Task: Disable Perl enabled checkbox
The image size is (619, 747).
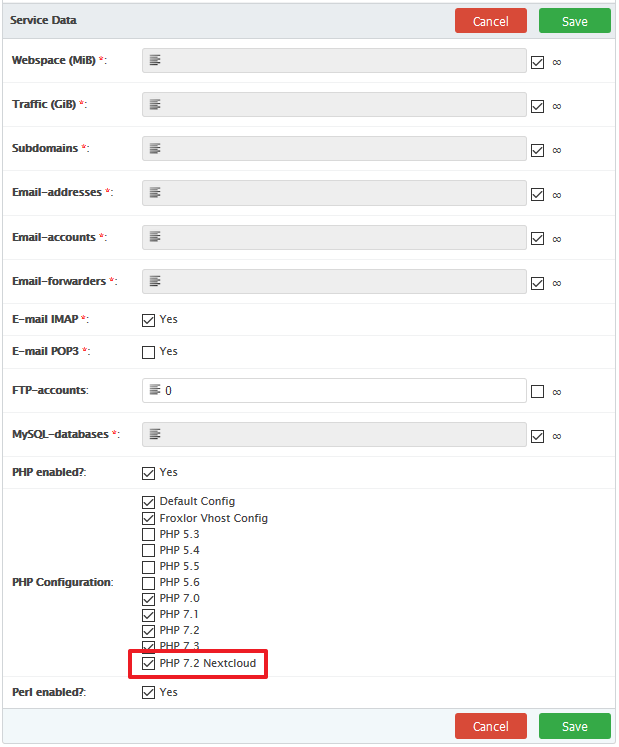Action: pyautogui.click(x=149, y=692)
